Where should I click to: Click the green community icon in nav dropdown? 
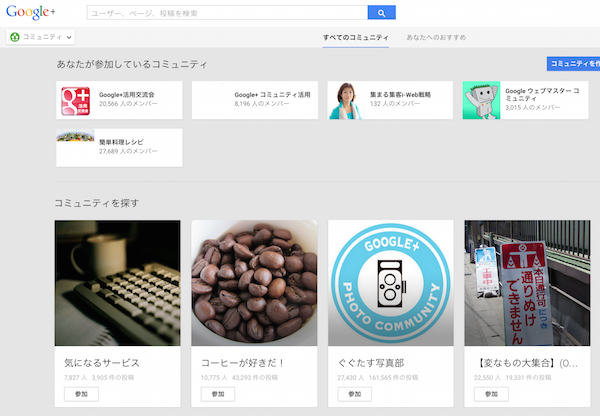tap(15, 37)
